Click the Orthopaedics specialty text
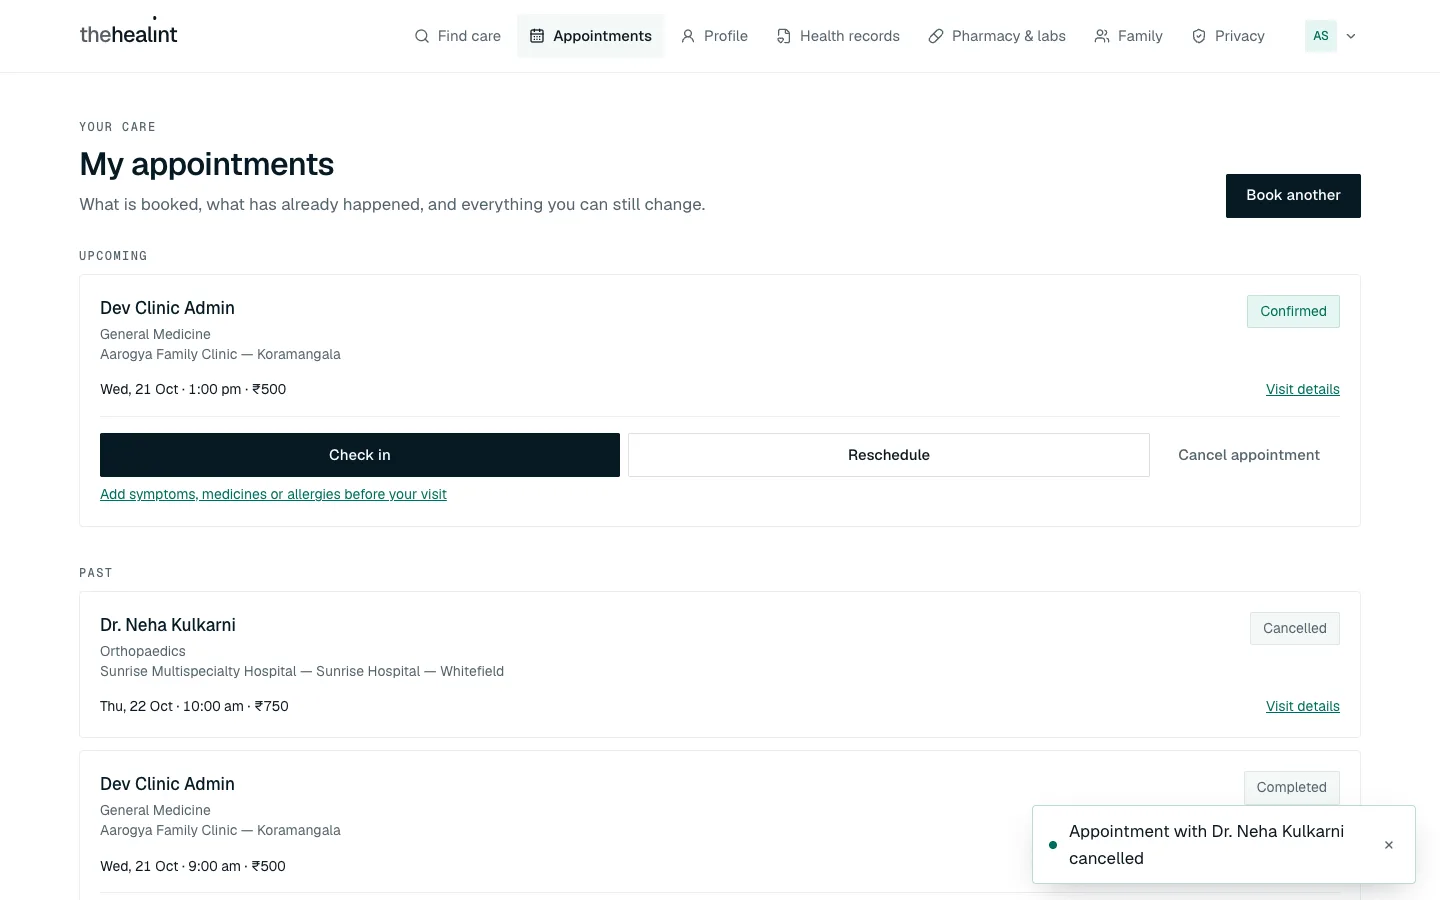This screenshot has height=900, width=1440. point(143,651)
